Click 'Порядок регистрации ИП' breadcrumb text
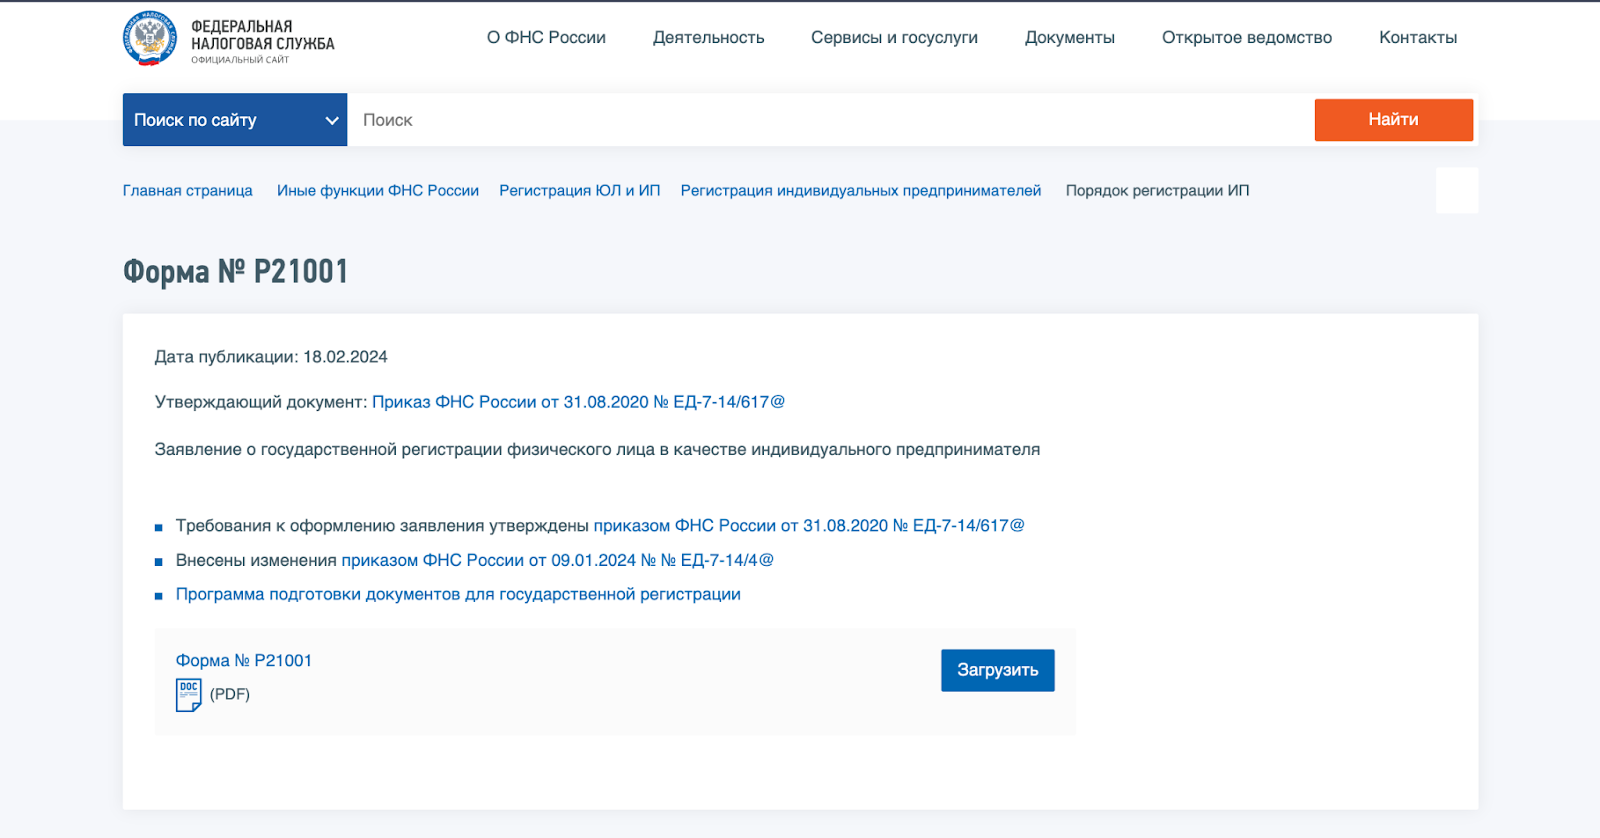 (1157, 191)
